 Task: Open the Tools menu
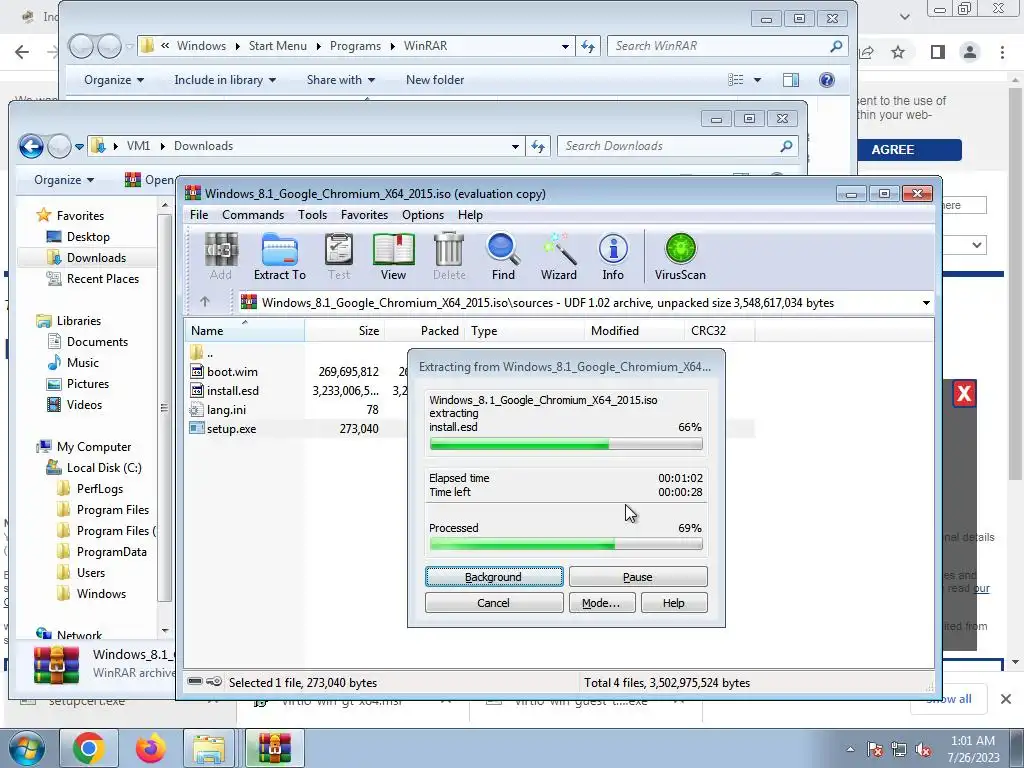(x=312, y=215)
